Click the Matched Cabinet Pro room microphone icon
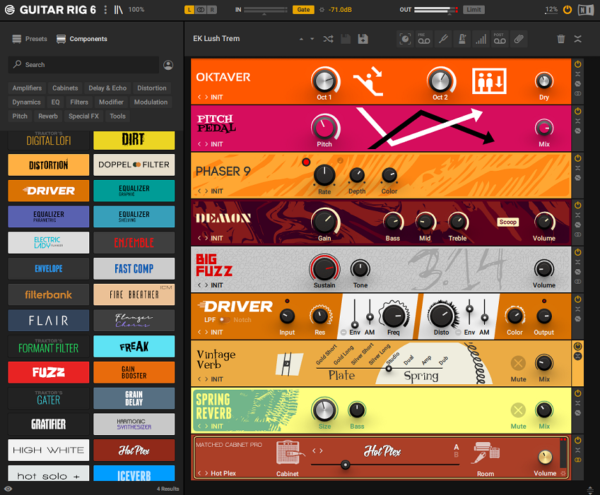Image resolution: width=600 pixels, height=495 pixels. click(x=486, y=453)
